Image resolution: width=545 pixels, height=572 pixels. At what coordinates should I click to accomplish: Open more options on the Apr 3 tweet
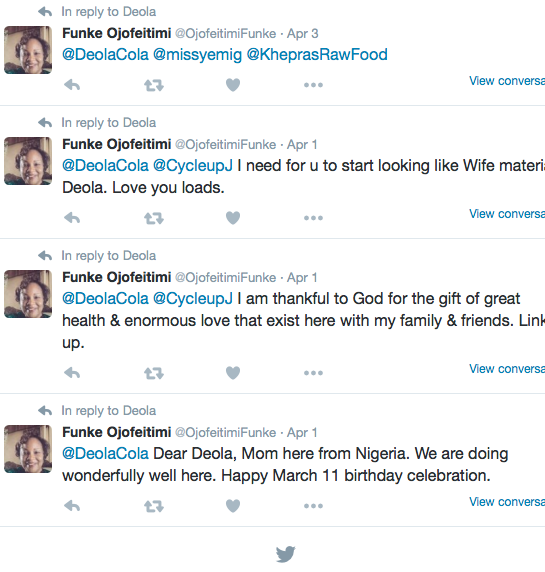(x=313, y=85)
